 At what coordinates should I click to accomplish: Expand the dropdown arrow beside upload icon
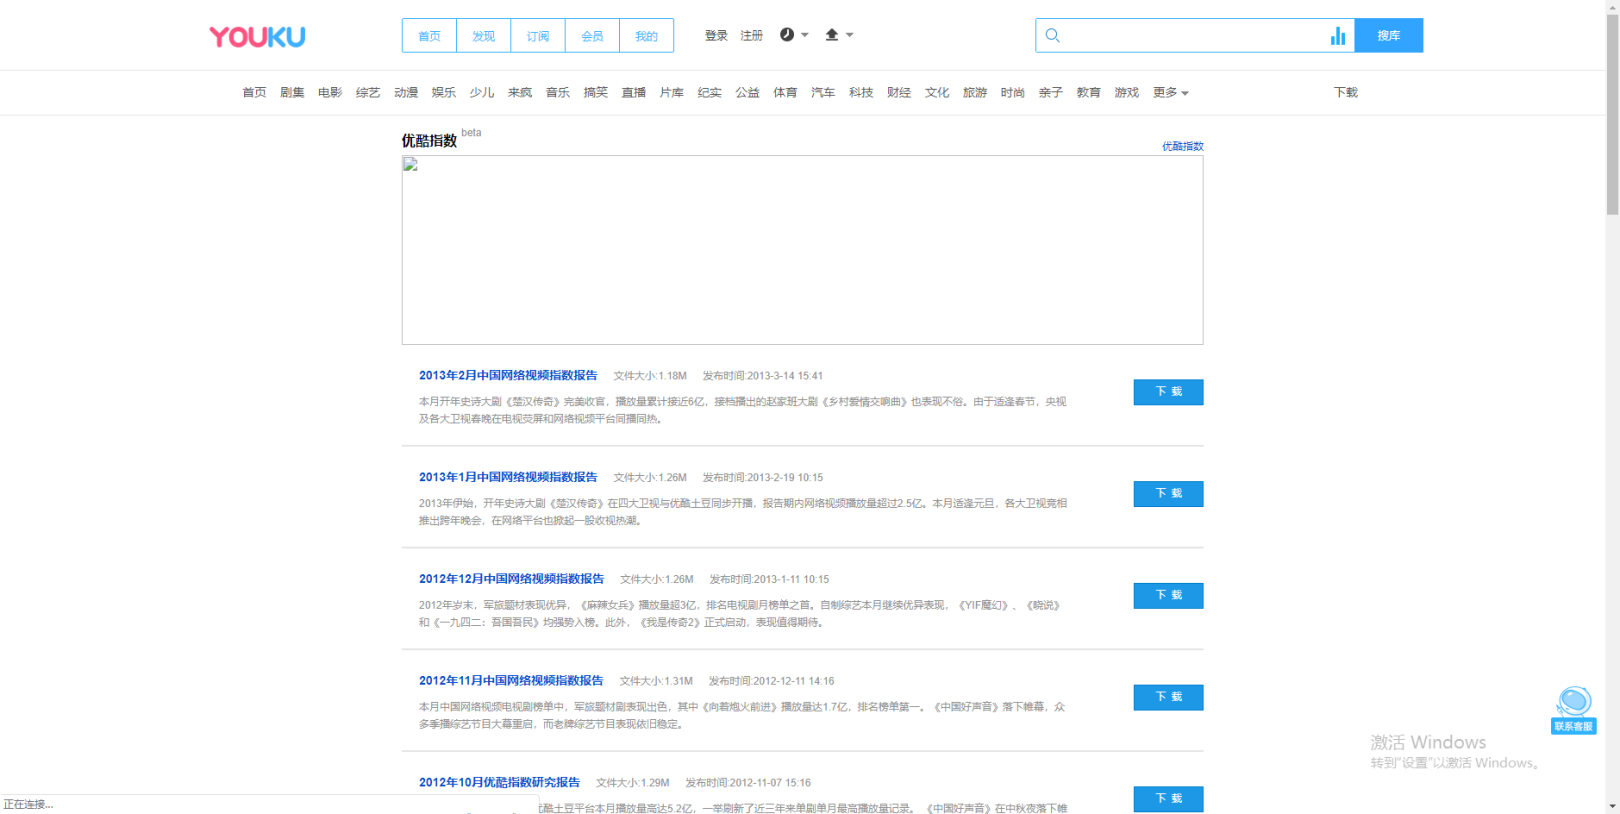click(850, 35)
